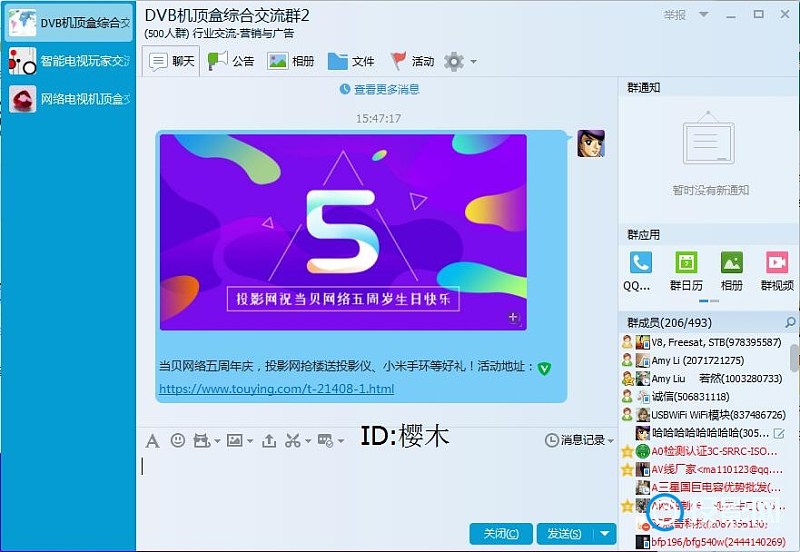Select member bfp196/bfg540w(2444140269)
Image resolution: width=800 pixels, height=552 pixels.
[704, 542]
